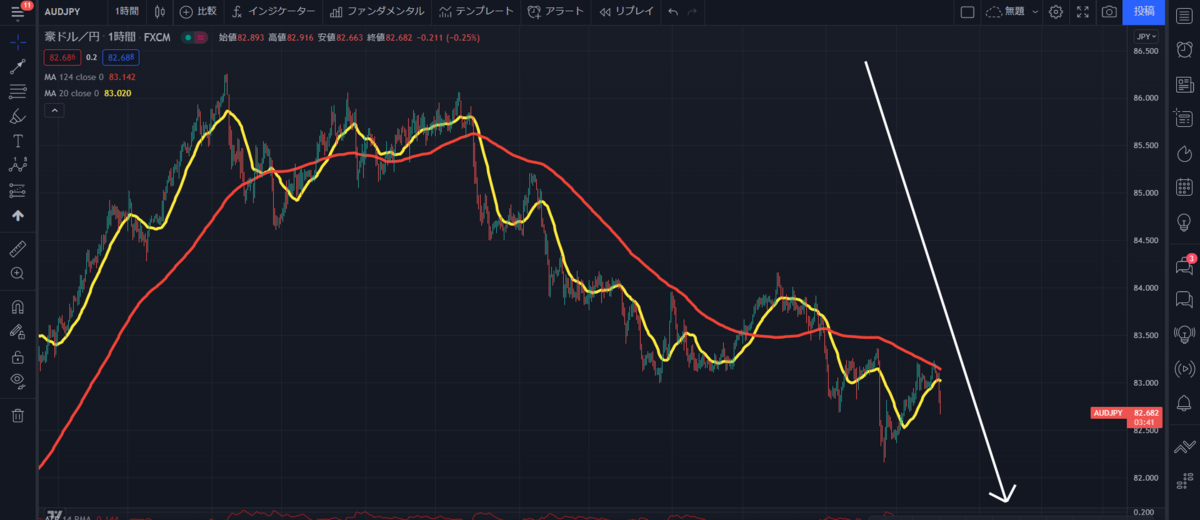Select the ruler measure tool
The height and width of the screenshot is (520, 1200).
[x=17, y=247]
